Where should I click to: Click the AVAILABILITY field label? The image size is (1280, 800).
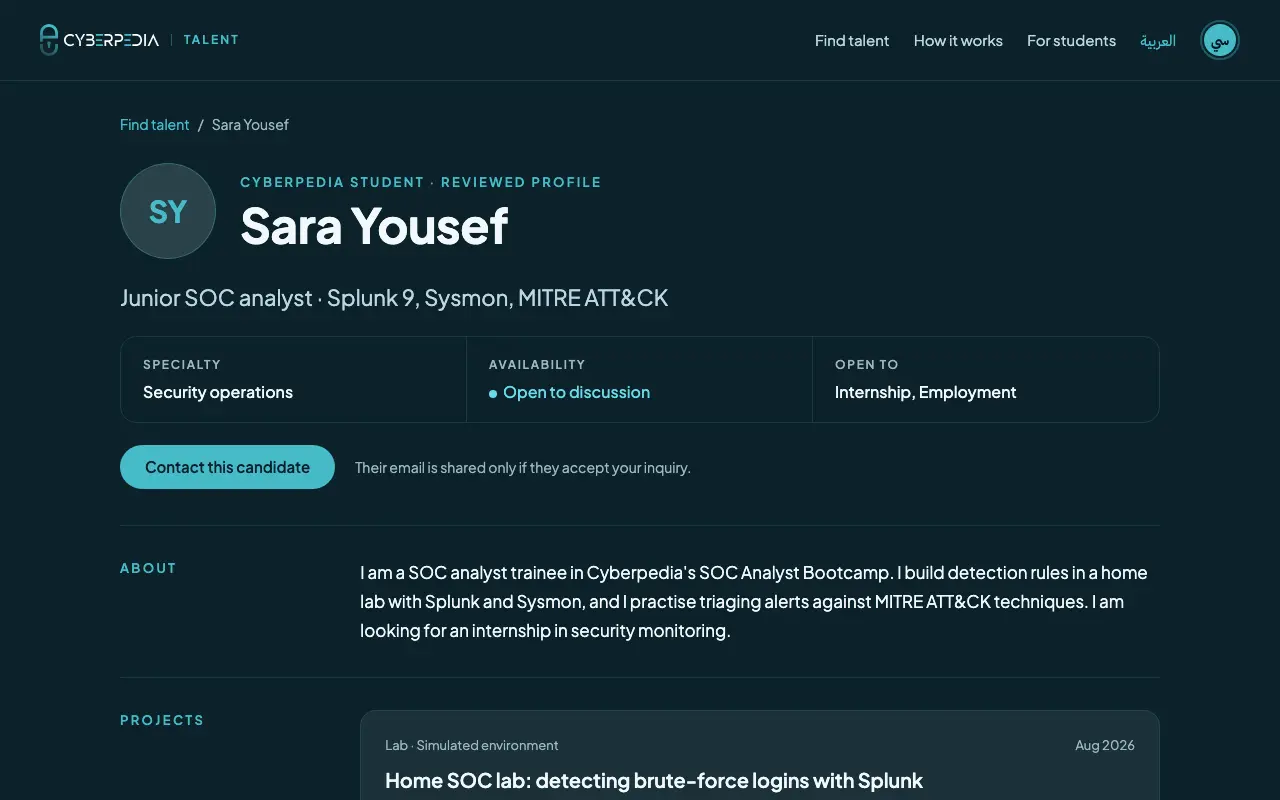click(x=537, y=364)
